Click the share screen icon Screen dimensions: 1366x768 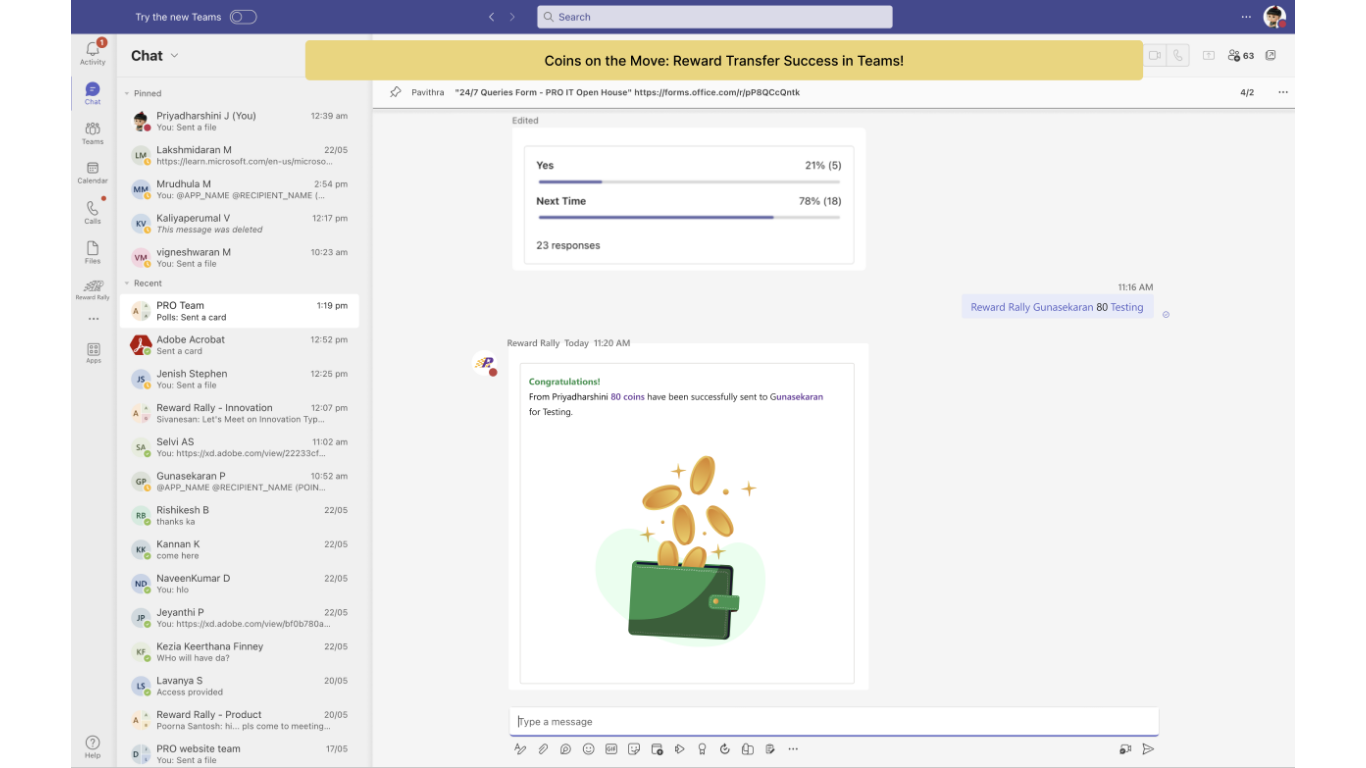pos(1208,56)
